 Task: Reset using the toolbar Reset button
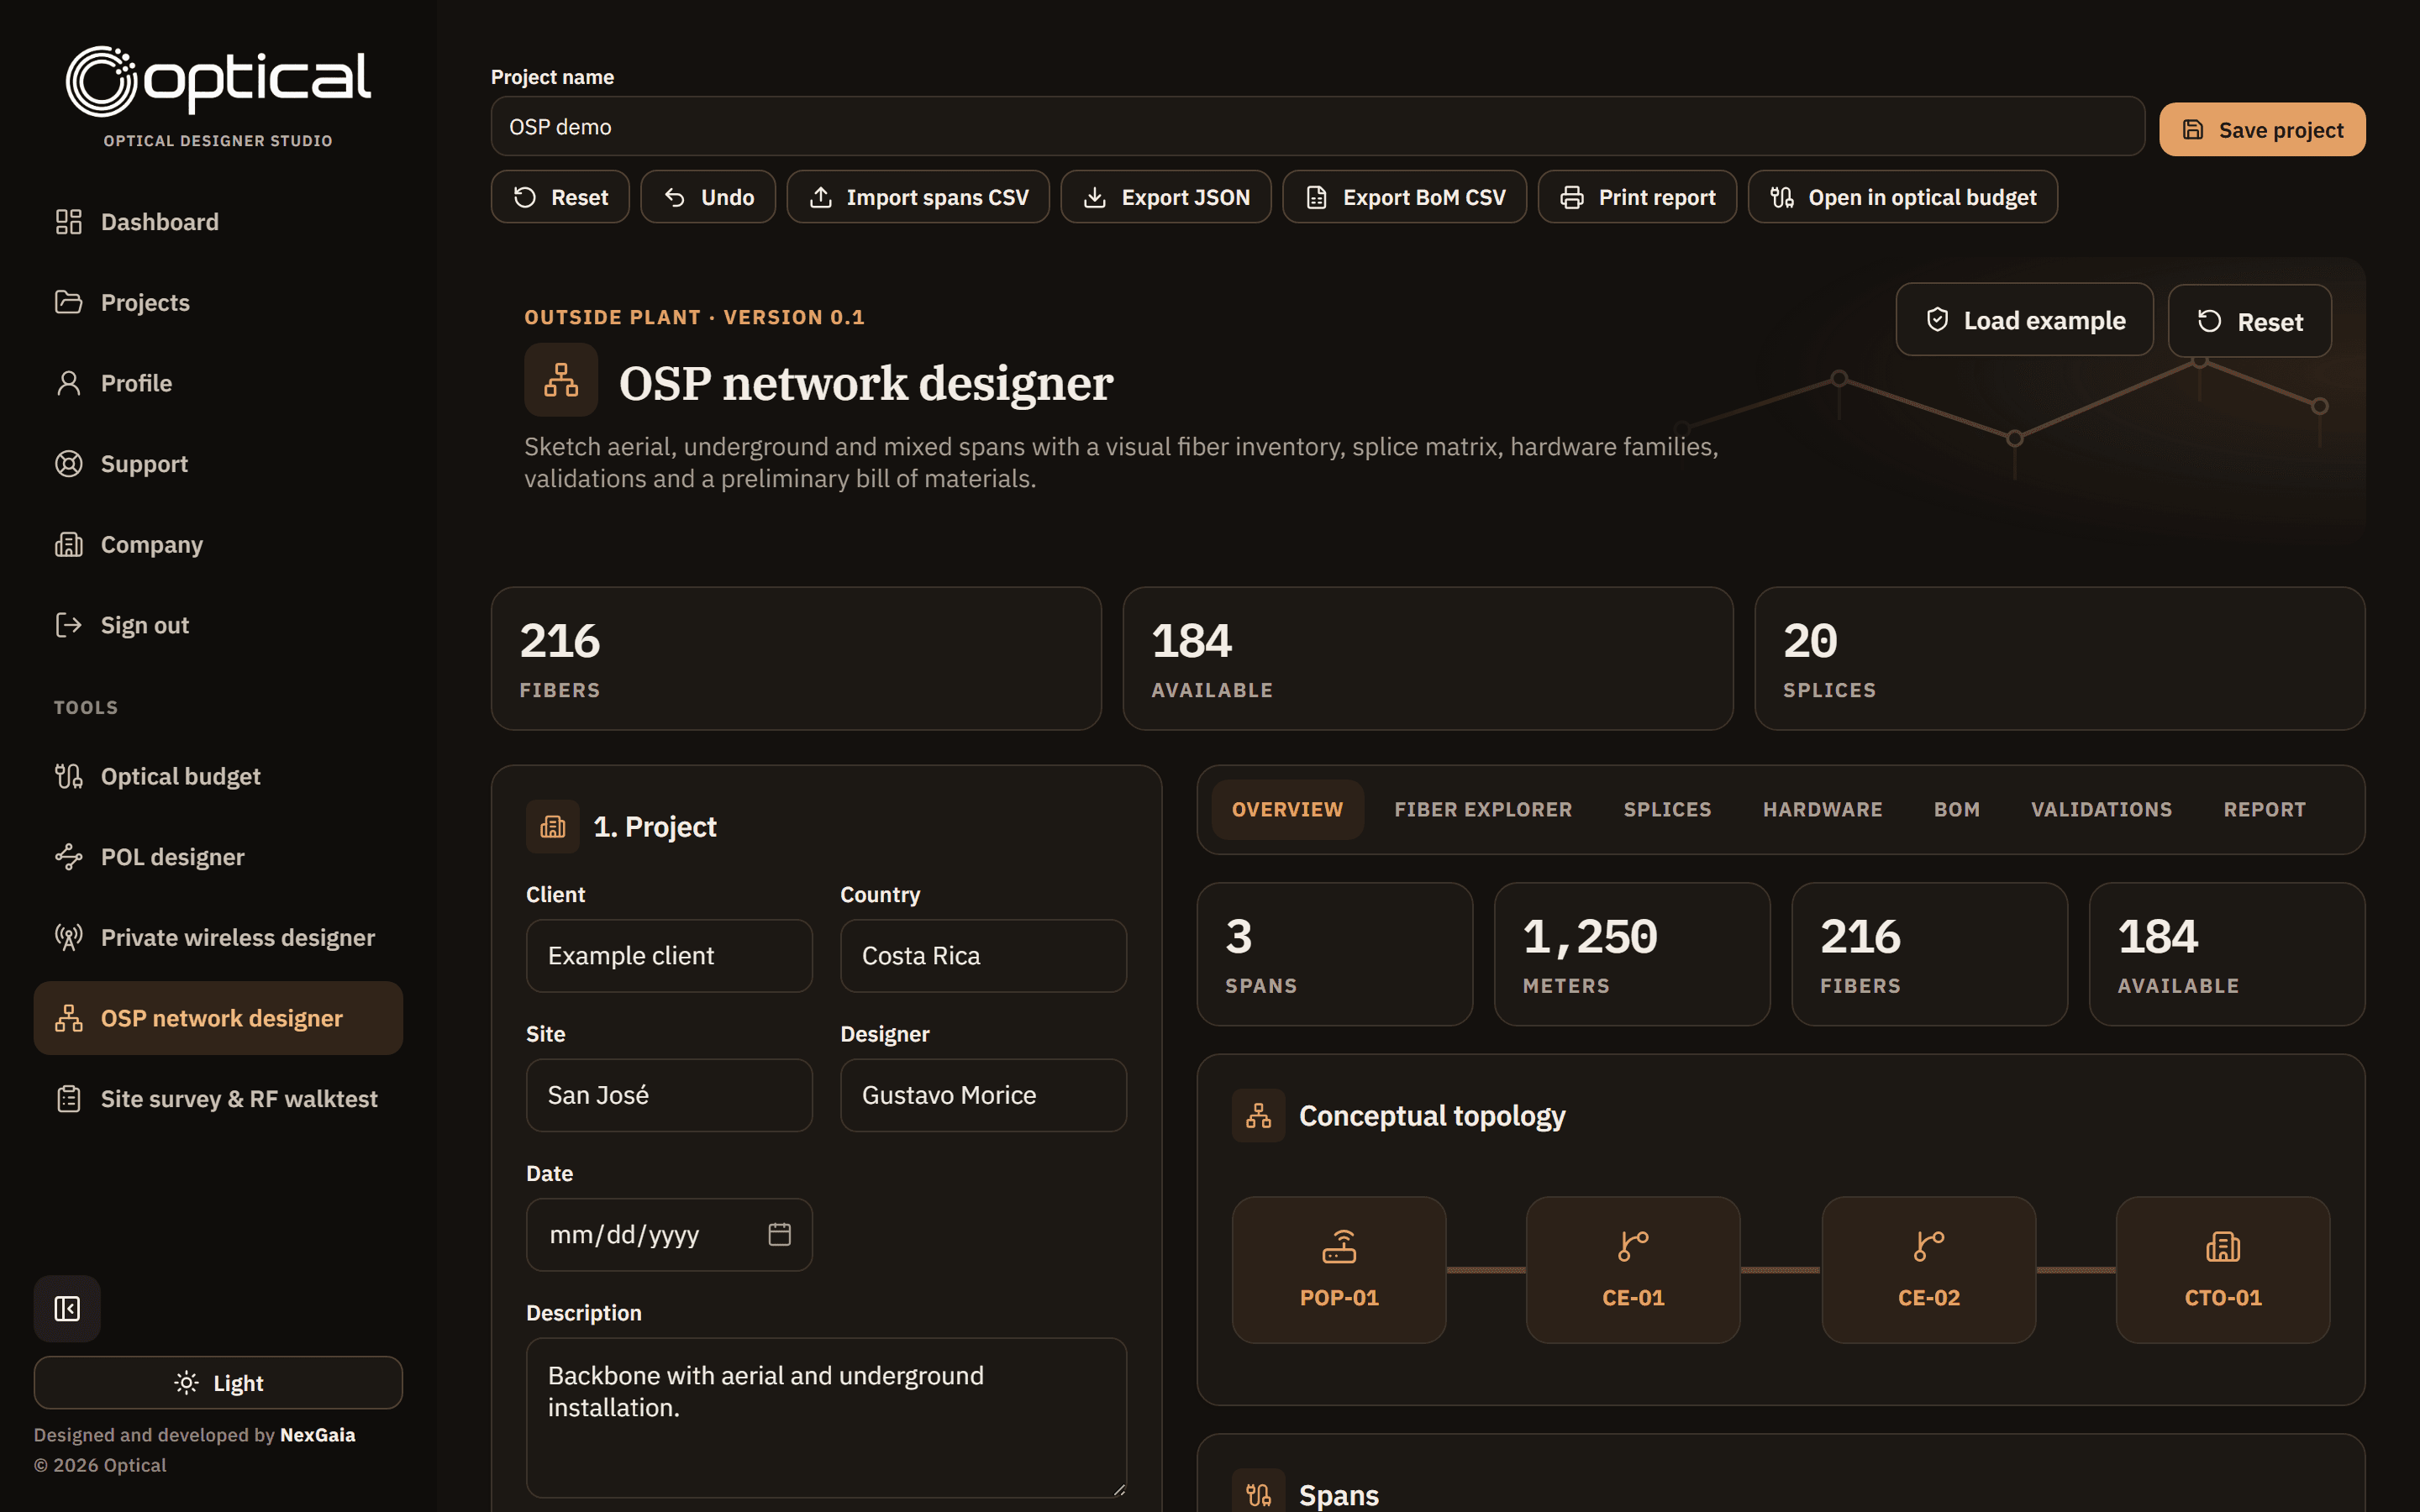point(560,197)
